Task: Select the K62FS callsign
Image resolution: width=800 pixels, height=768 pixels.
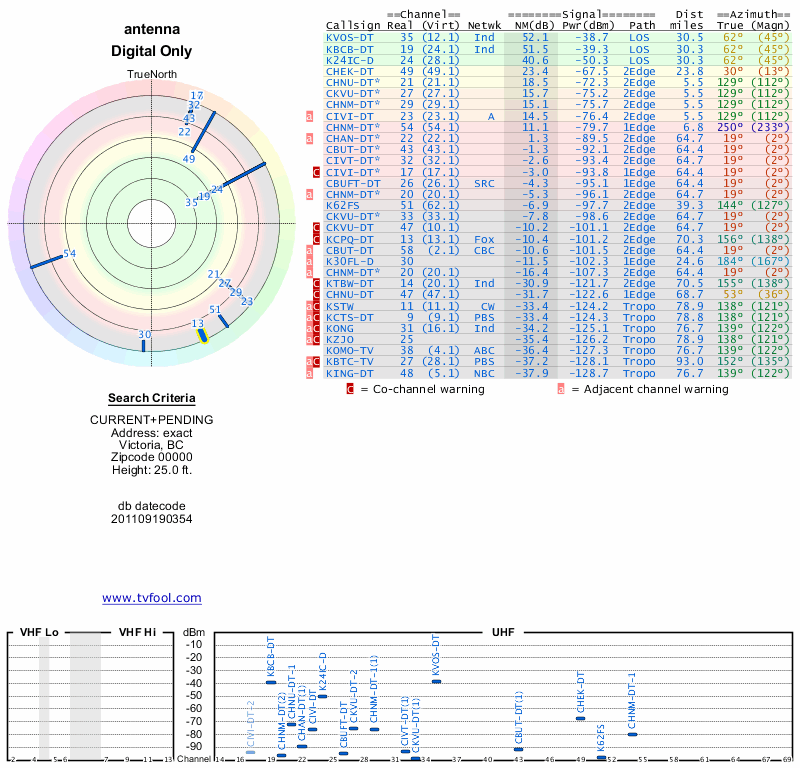Action: [x=342, y=205]
